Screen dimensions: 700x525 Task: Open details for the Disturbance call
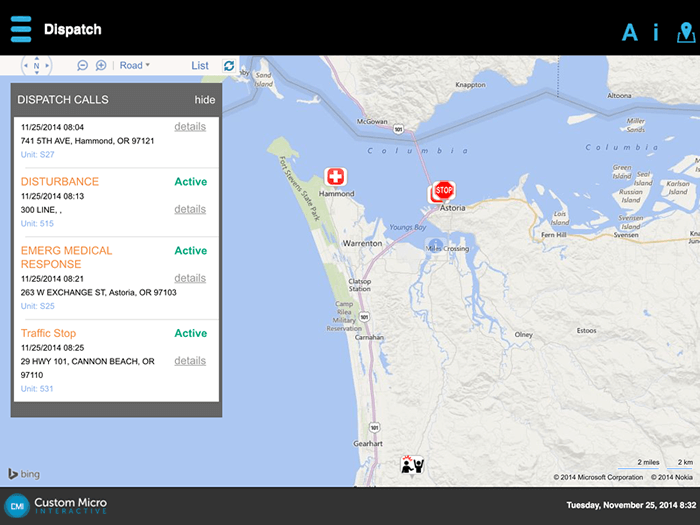pyautogui.click(x=190, y=209)
